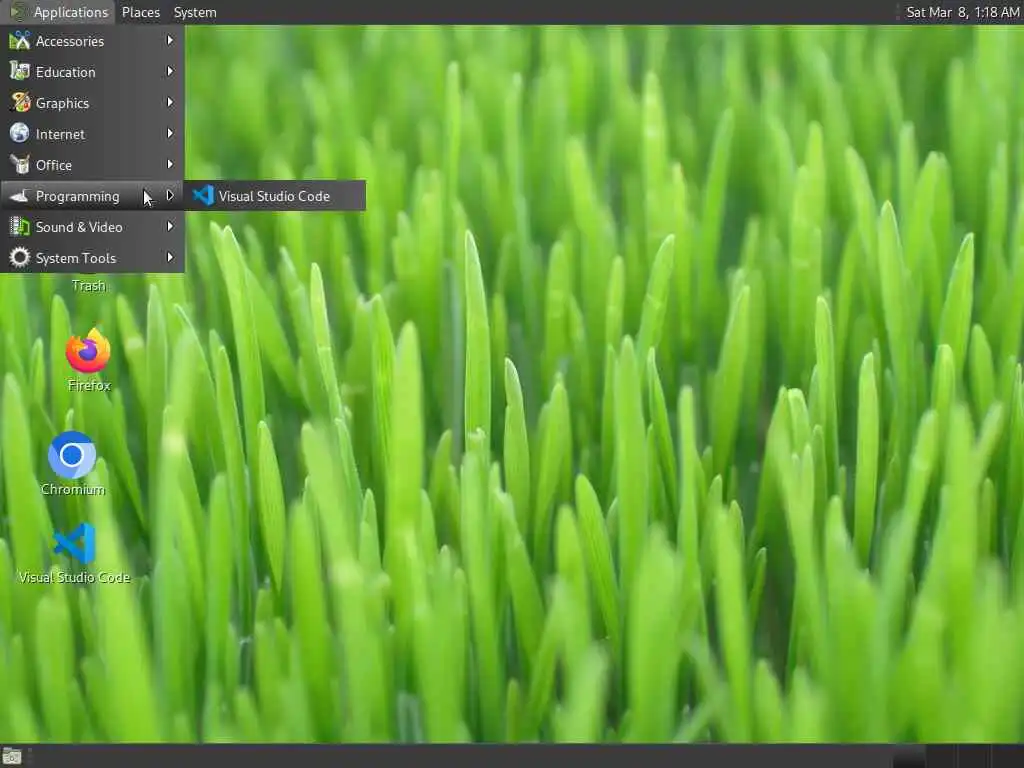Click the Graphics paint palette icon
1024x768 pixels.
[20, 103]
